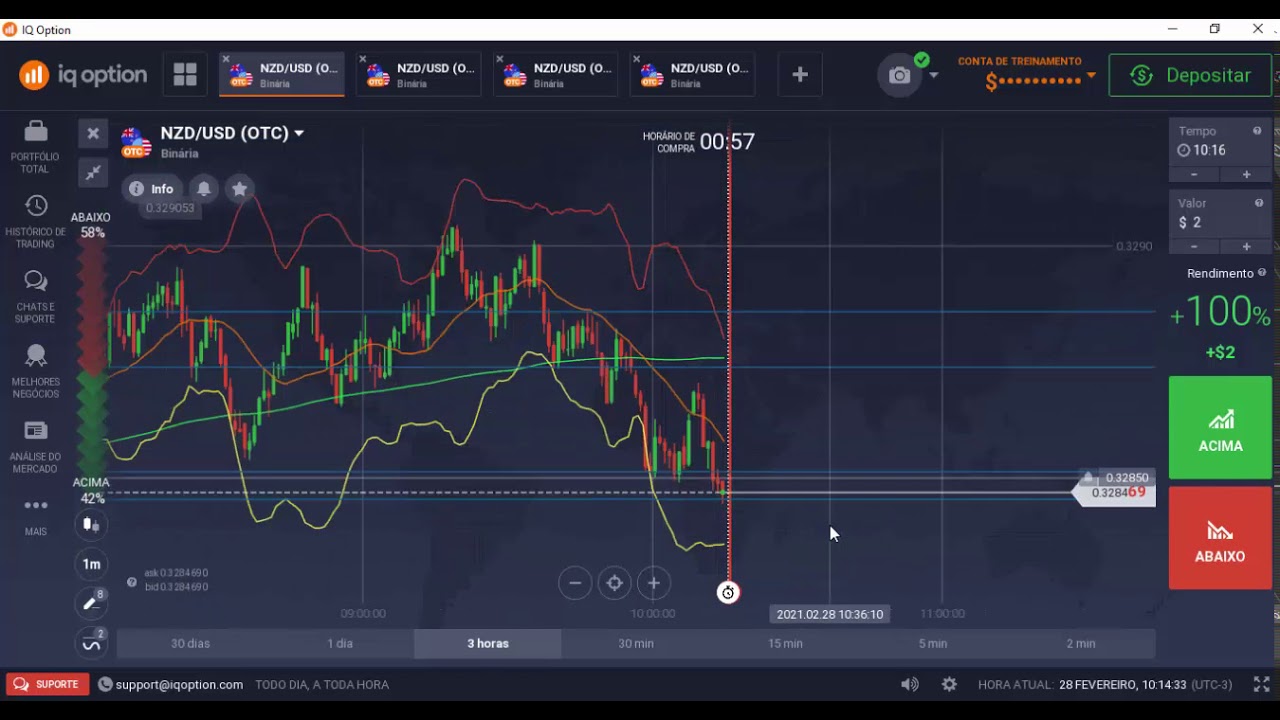Click the trader sentiment ABAIXO/ACIMA bar
1280x720 pixels.
(x=92, y=355)
